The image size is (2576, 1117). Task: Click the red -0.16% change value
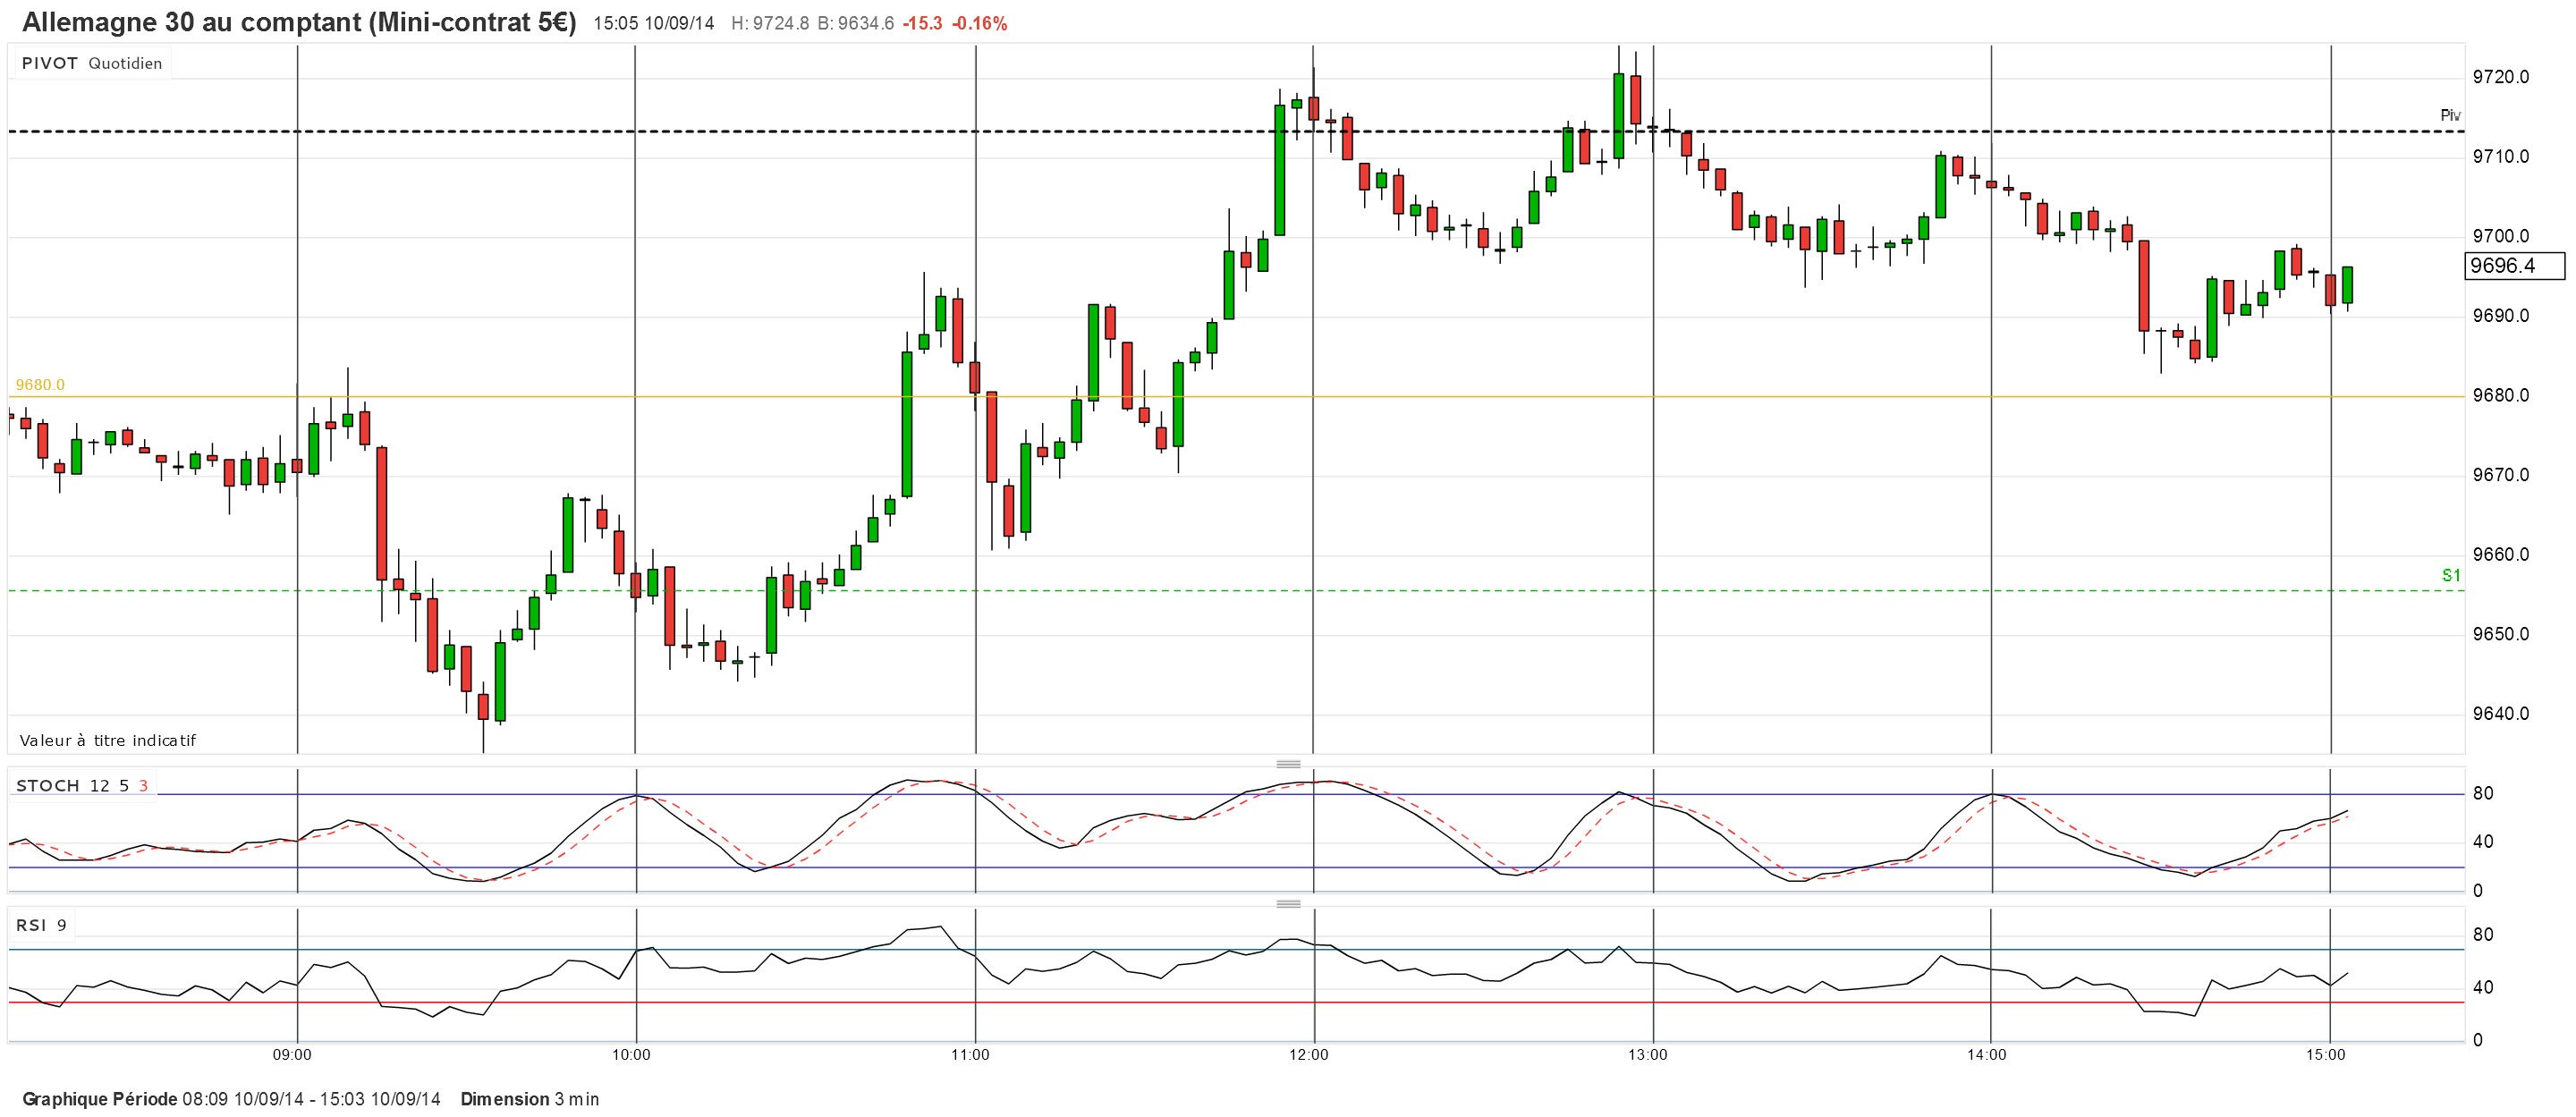[x=979, y=24]
